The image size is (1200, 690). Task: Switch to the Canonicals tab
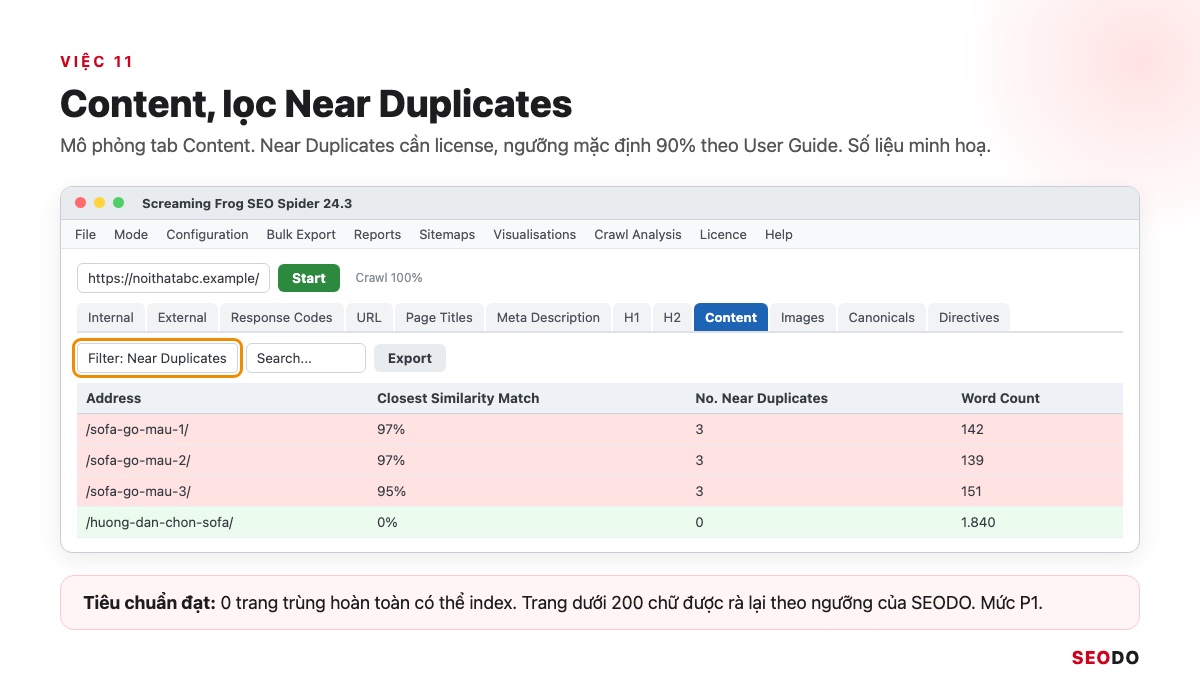[882, 317]
